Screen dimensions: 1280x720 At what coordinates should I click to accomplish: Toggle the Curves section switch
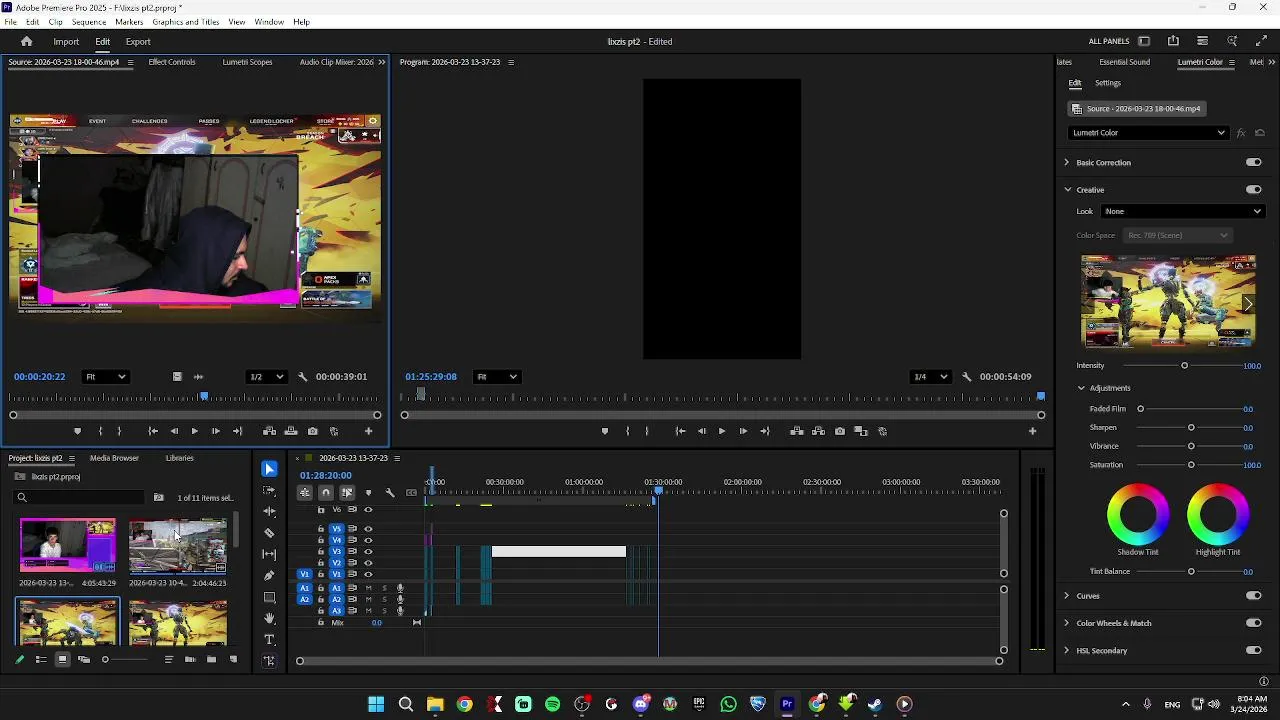tap(1253, 595)
